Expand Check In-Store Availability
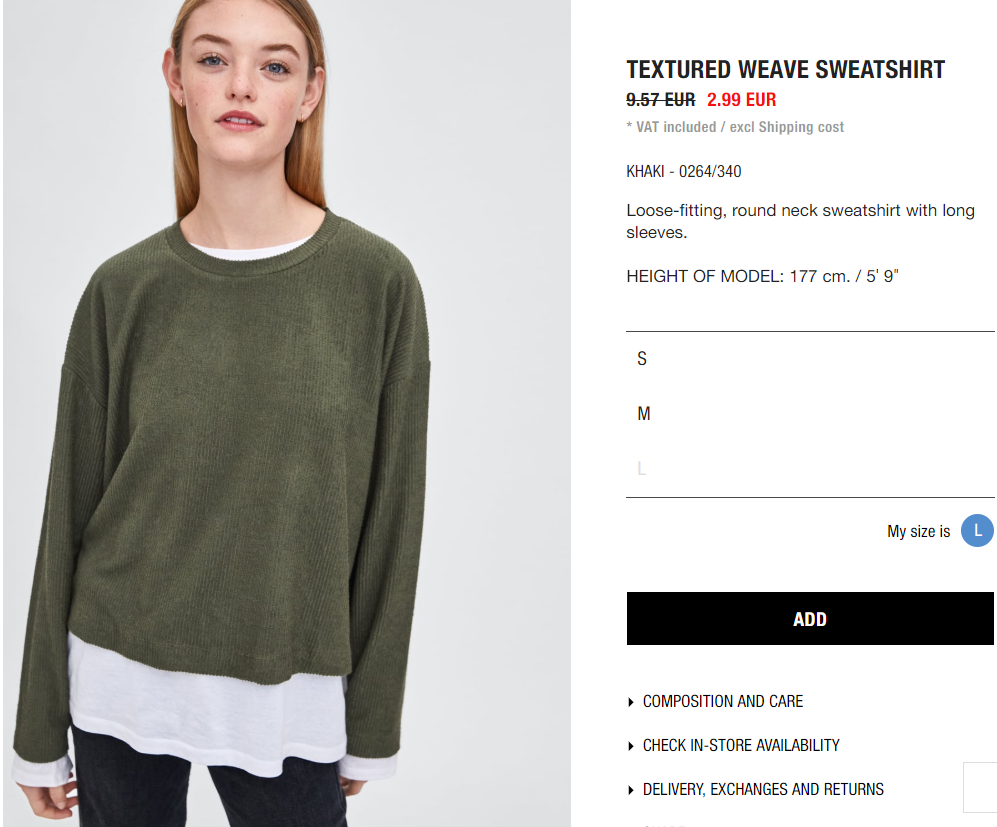997x827 pixels. tap(741, 745)
